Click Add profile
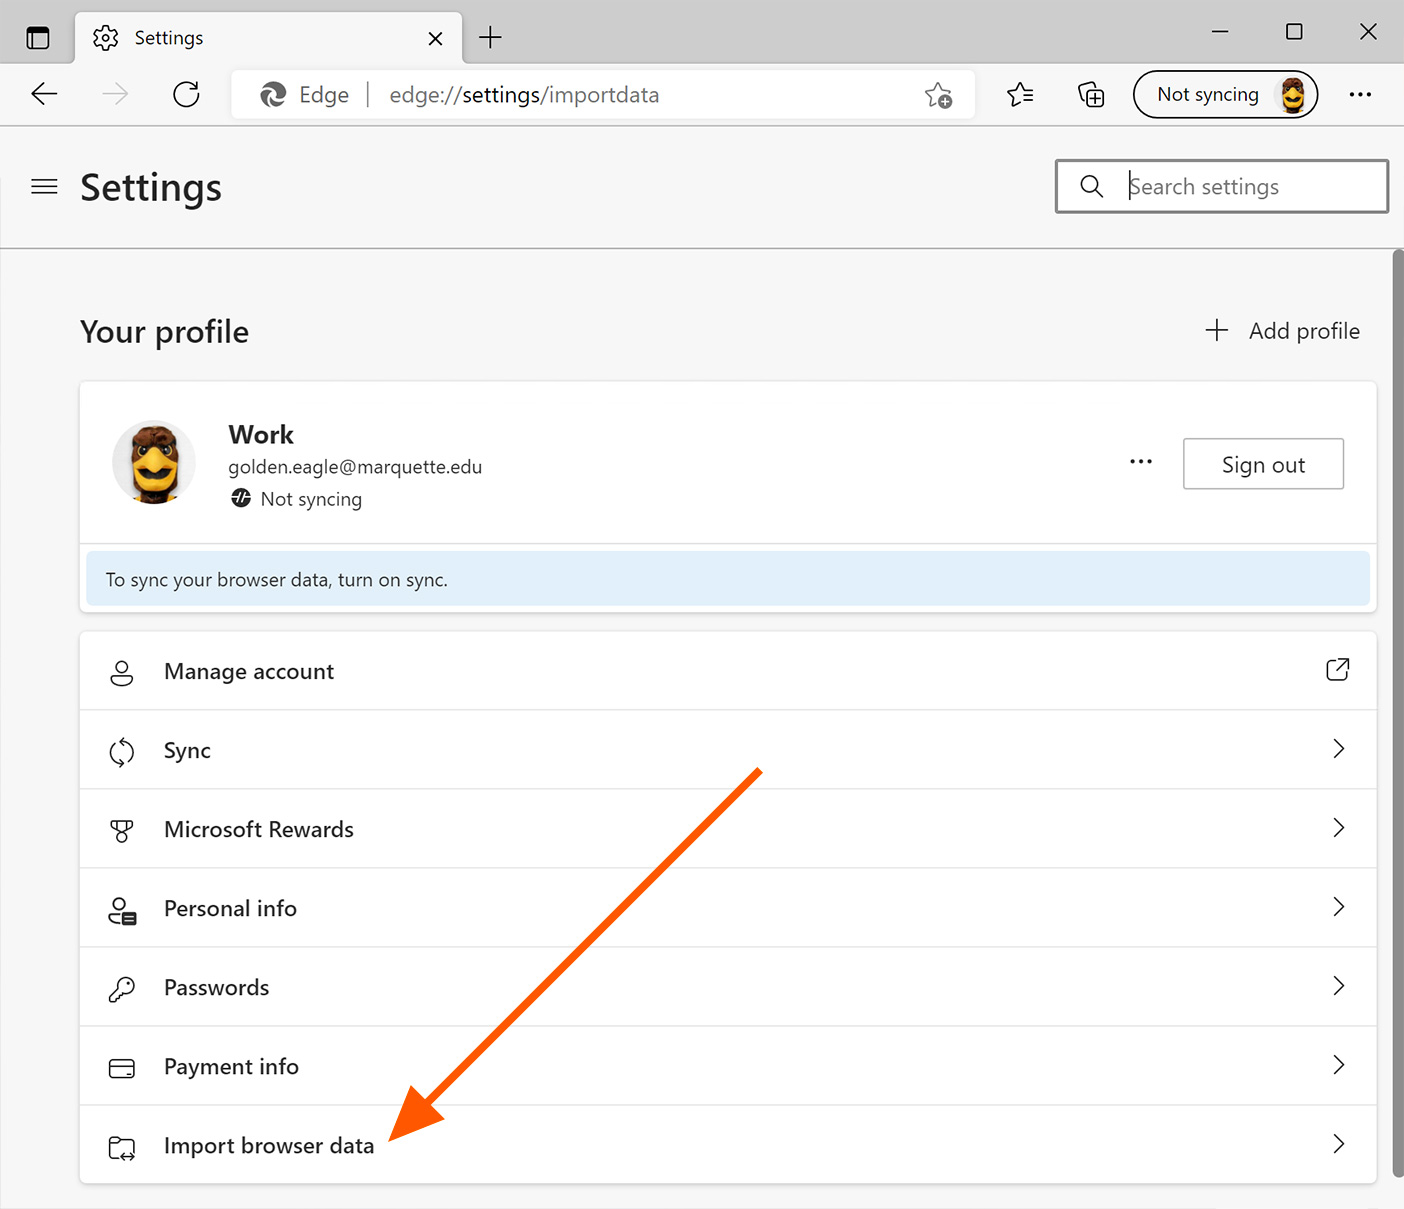Viewport: 1404px width, 1209px height. [x=1283, y=331]
